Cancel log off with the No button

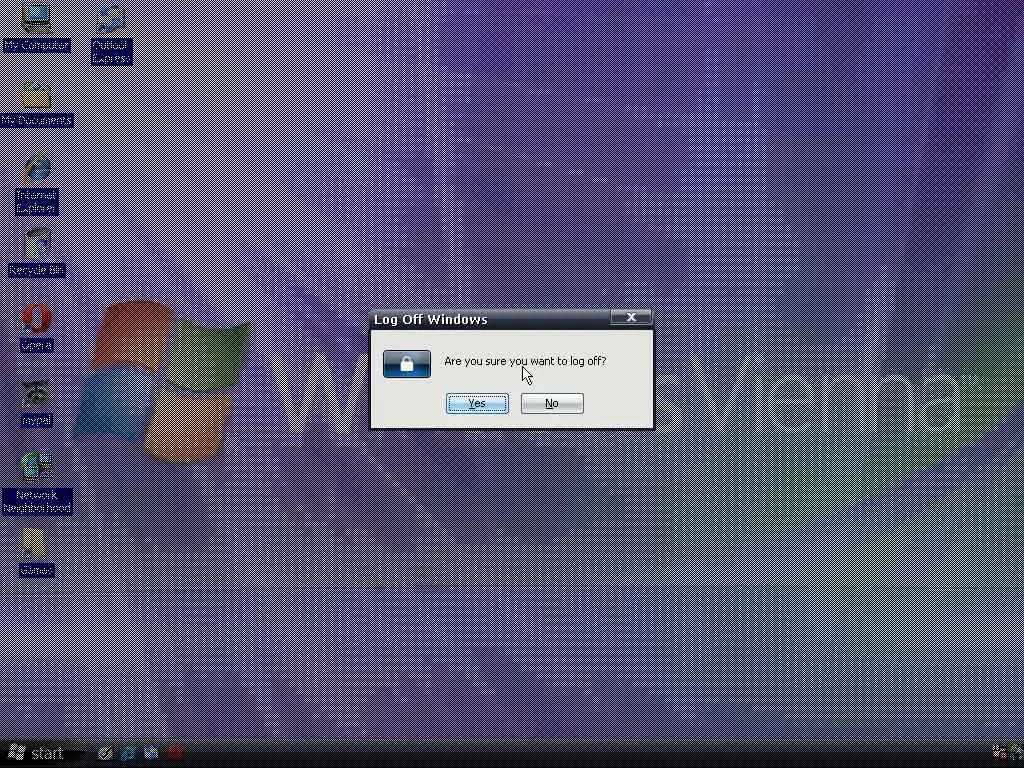click(x=552, y=404)
